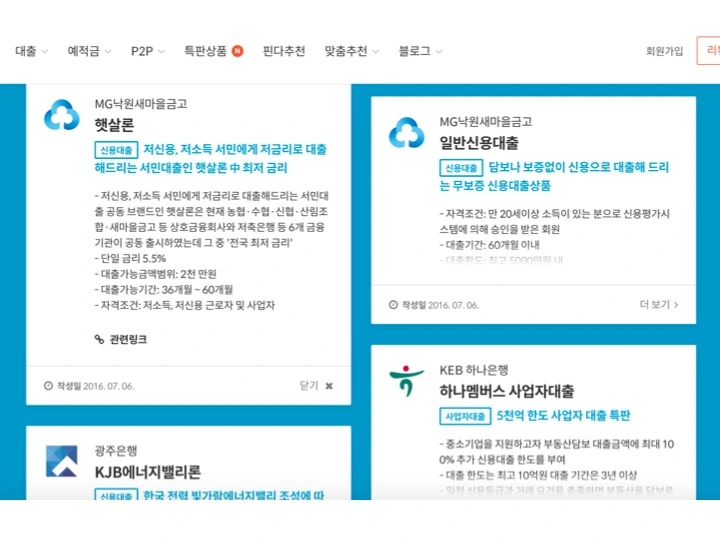Click the 사업자대출 tag on 하나멤버스 card
The width and height of the screenshot is (720, 540).
(x=465, y=416)
